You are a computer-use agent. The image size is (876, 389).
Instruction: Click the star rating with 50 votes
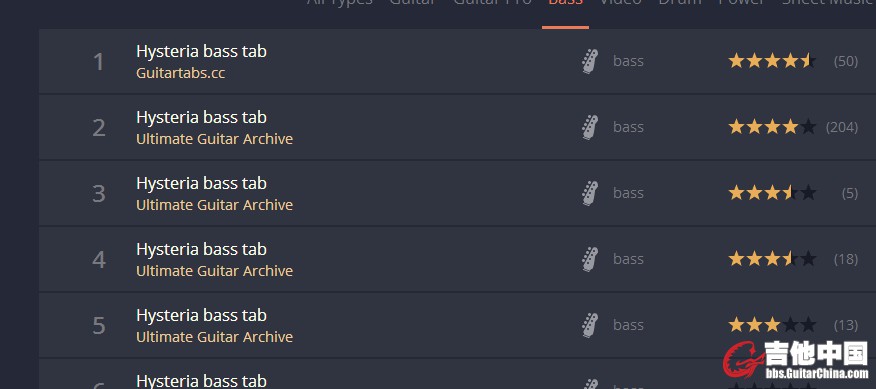tap(772, 61)
